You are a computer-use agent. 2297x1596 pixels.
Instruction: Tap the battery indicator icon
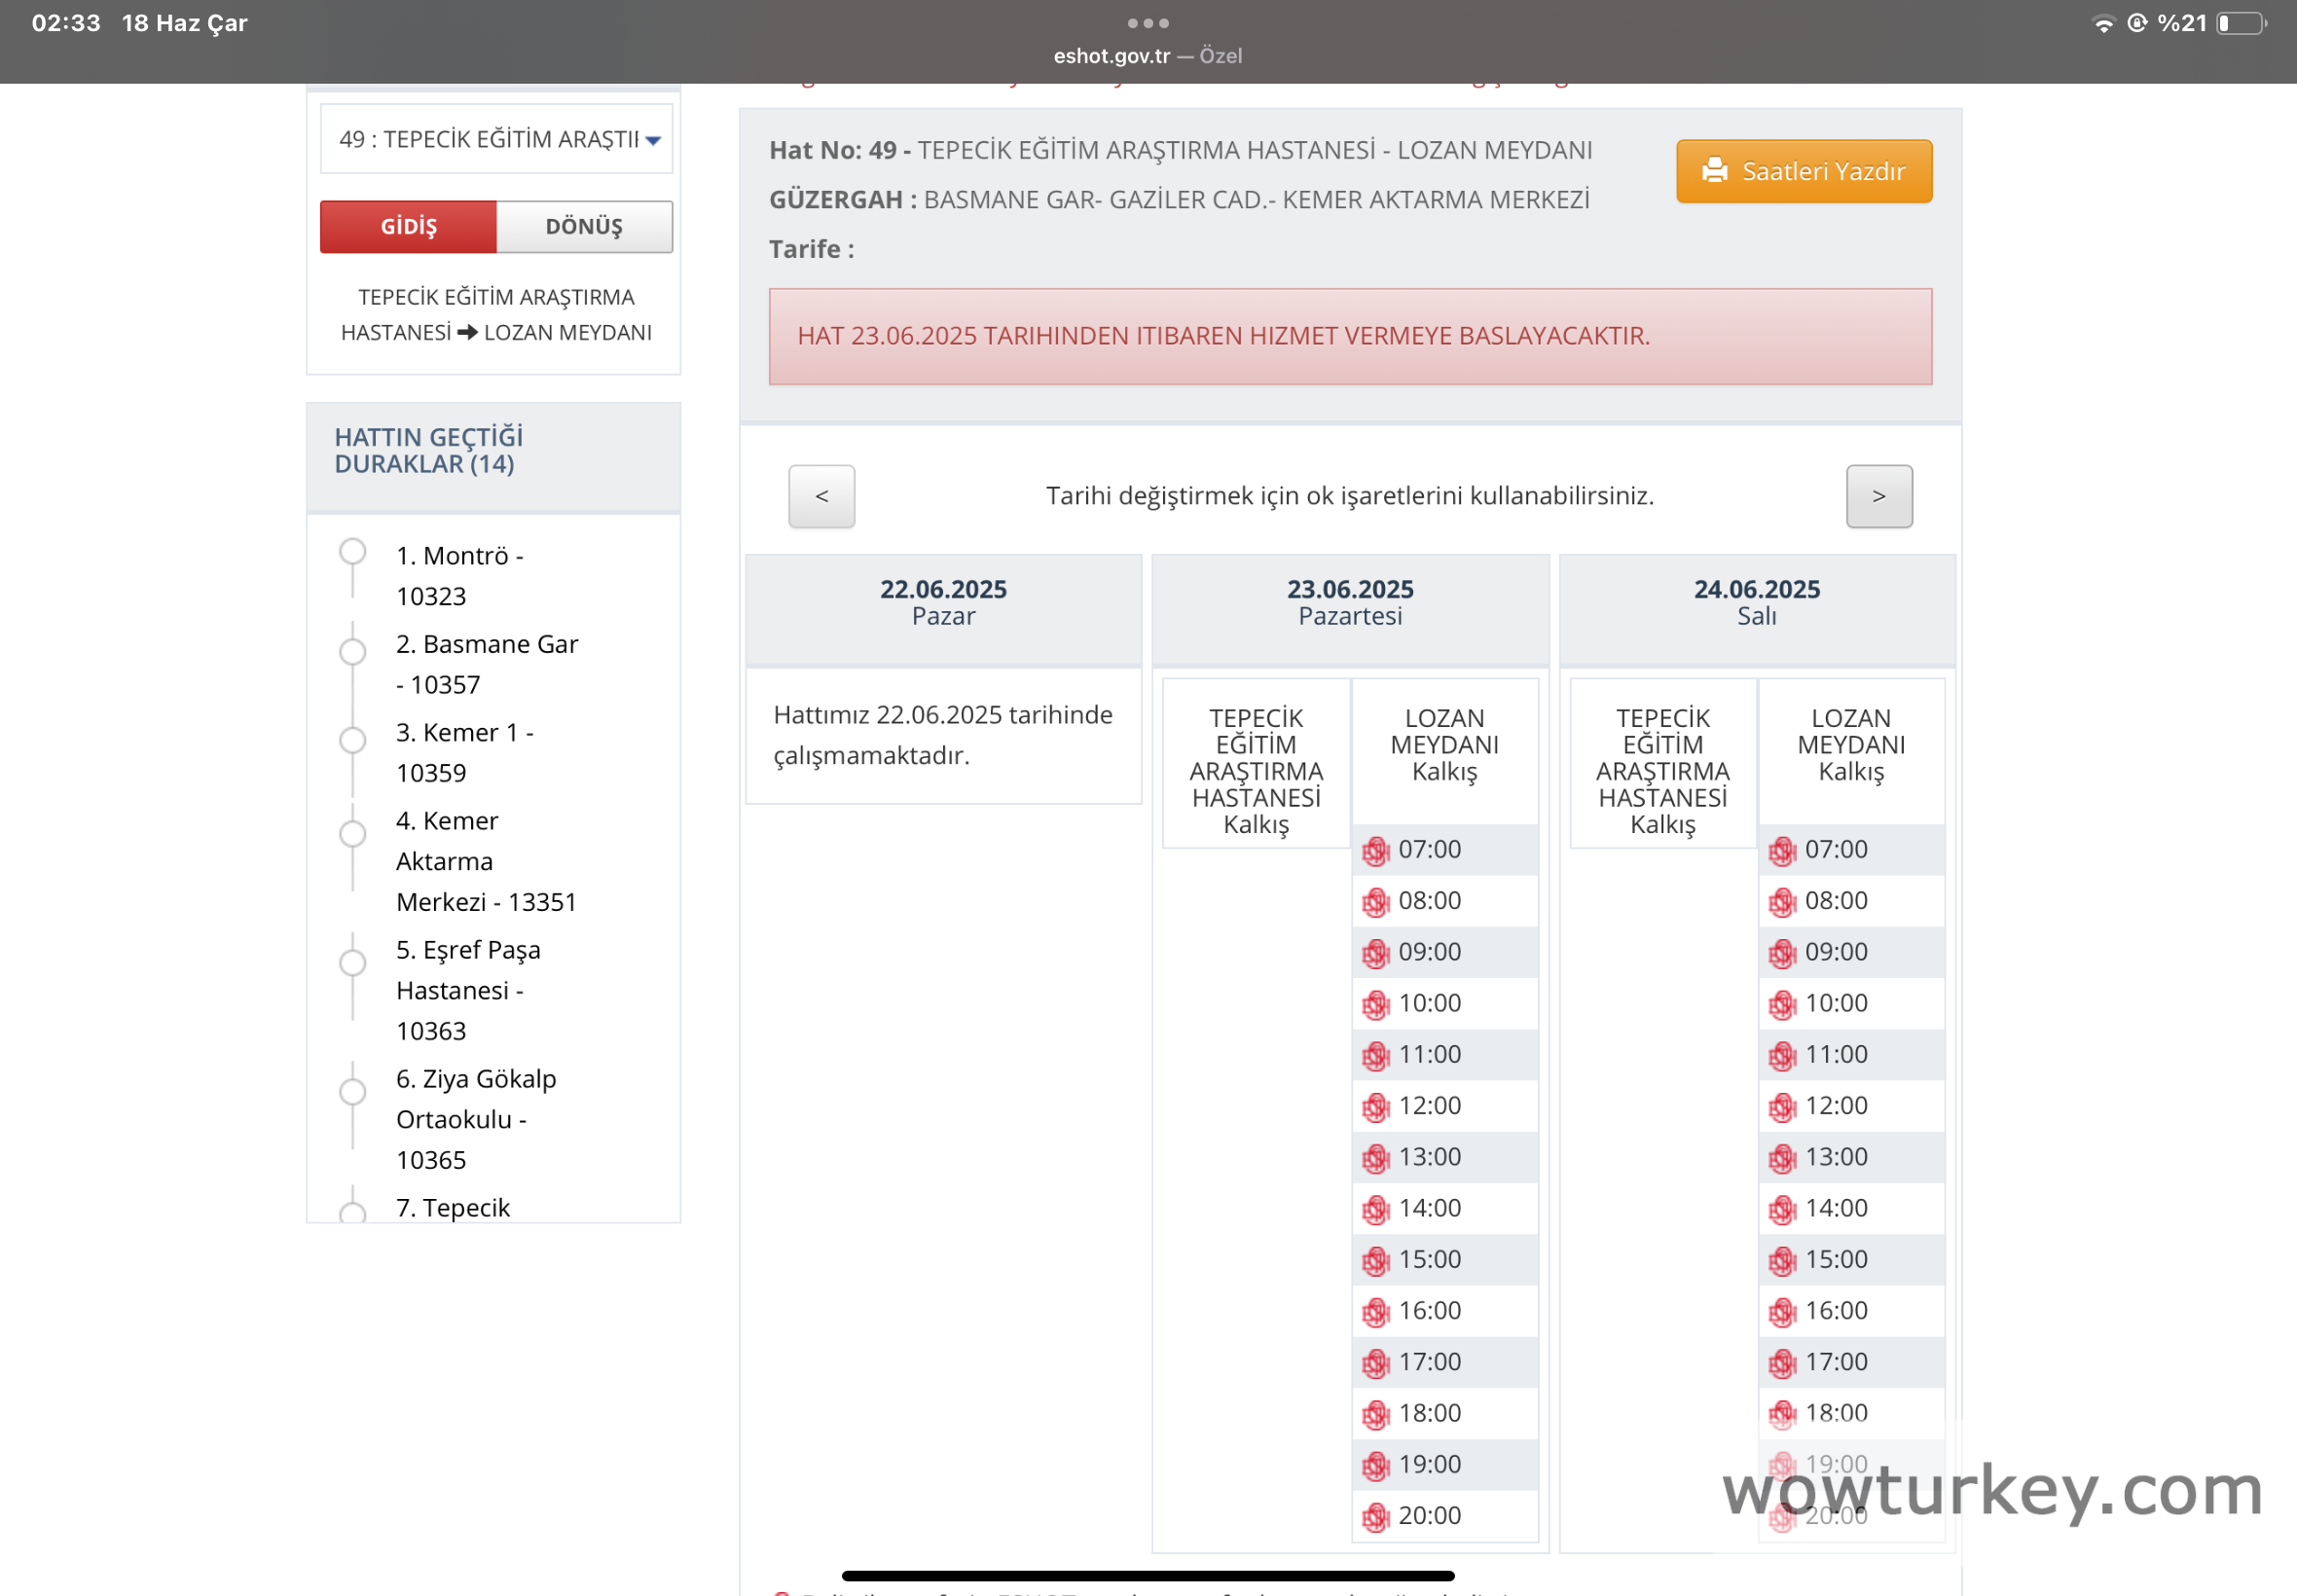[x=2241, y=24]
